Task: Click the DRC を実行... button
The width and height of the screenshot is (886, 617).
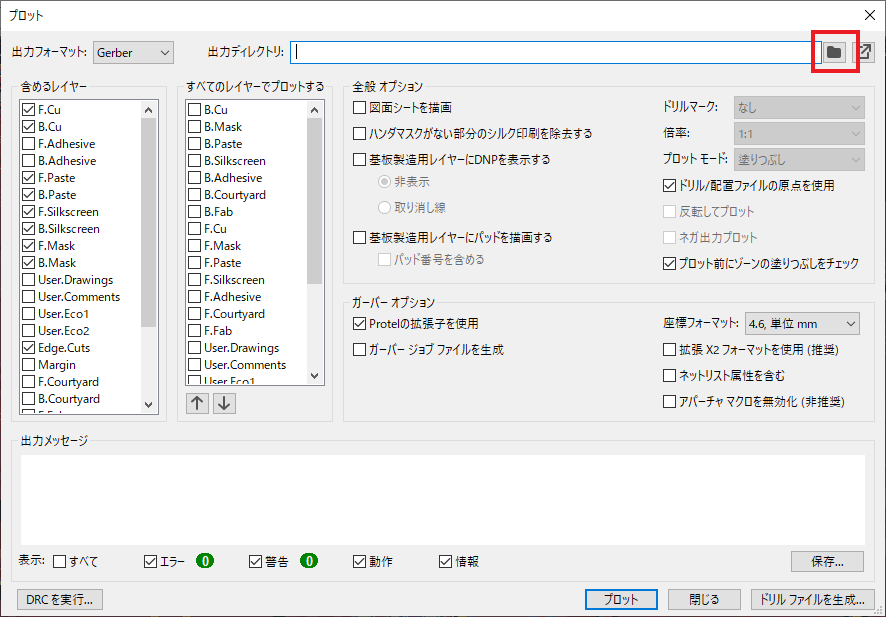Action: coord(60,599)
